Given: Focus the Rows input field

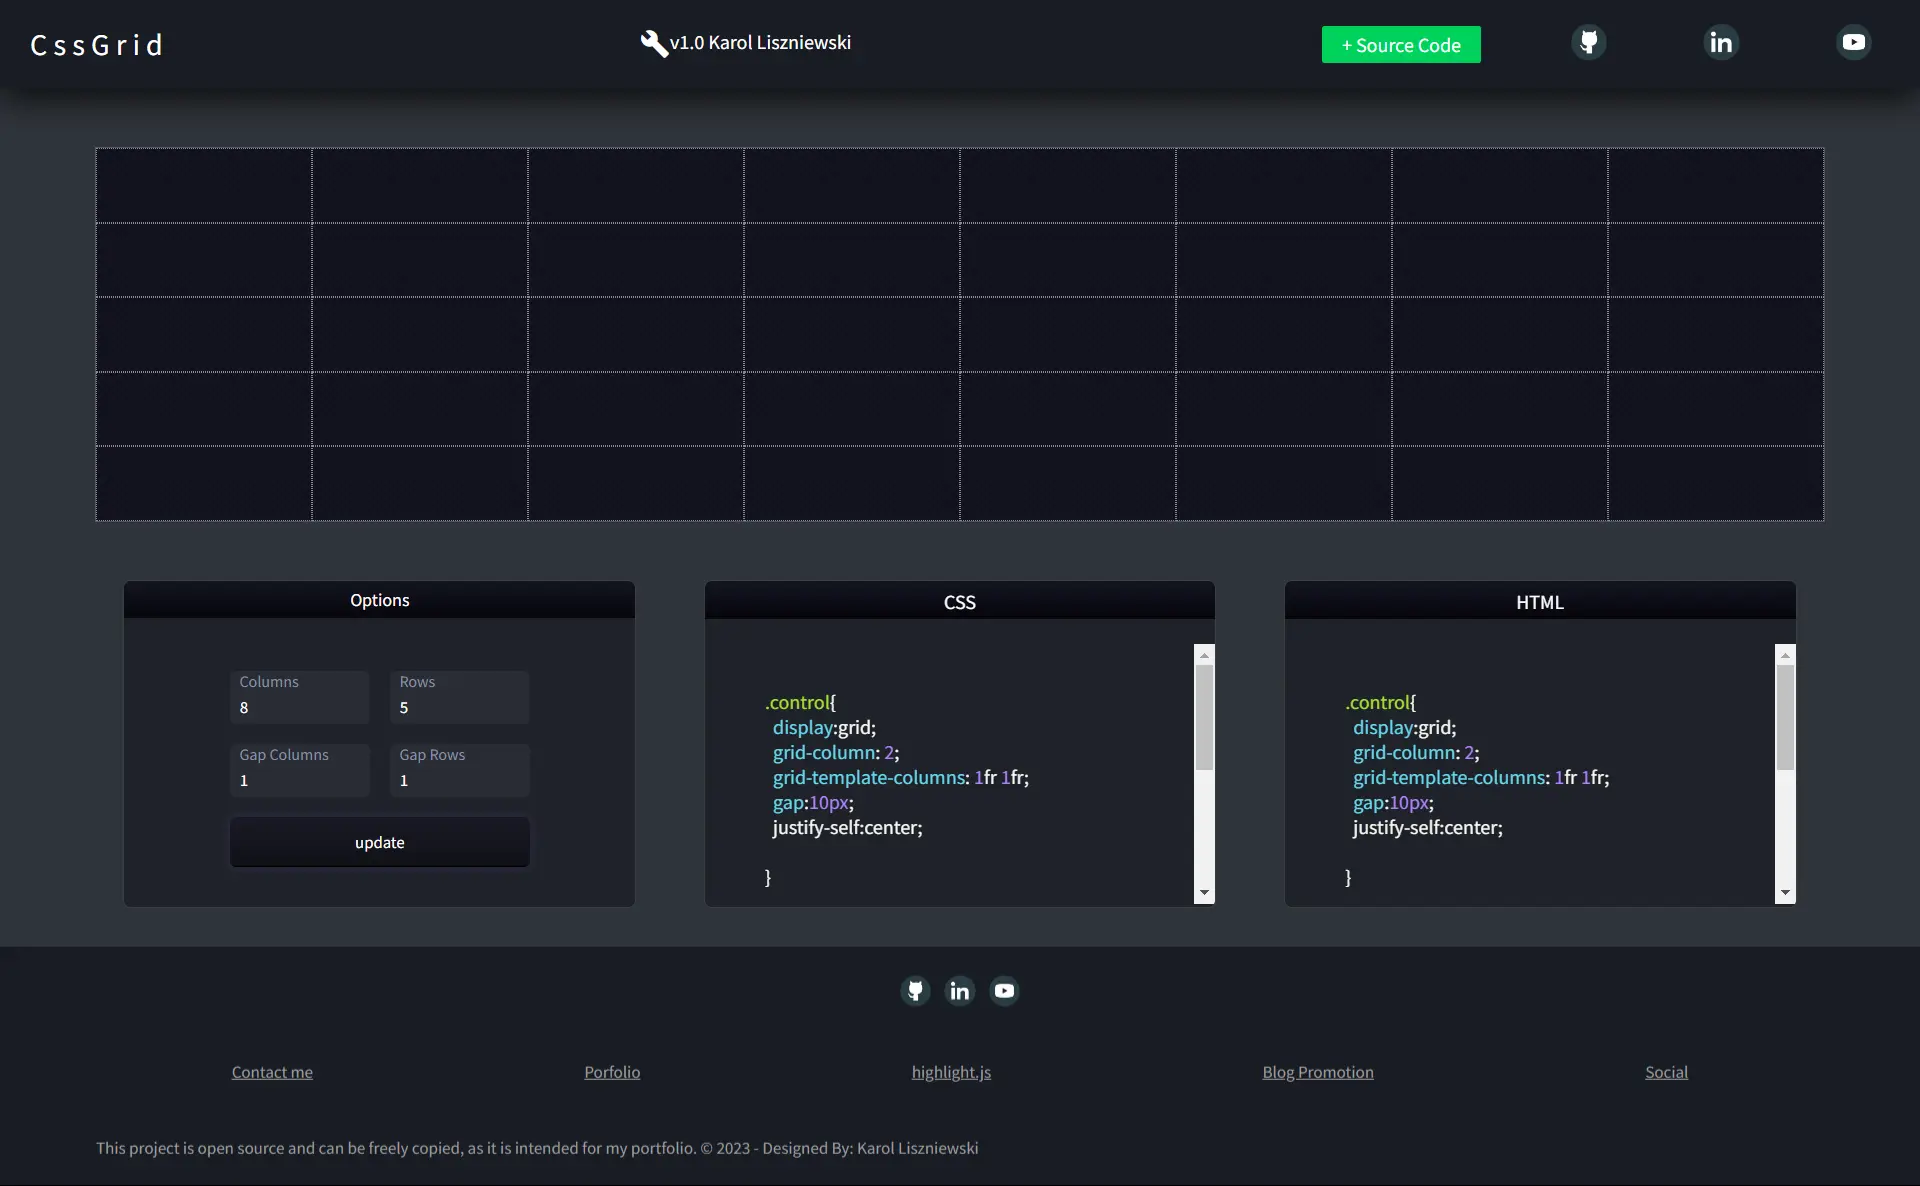Looking at the screenshot, I should [x=460, y=697].
